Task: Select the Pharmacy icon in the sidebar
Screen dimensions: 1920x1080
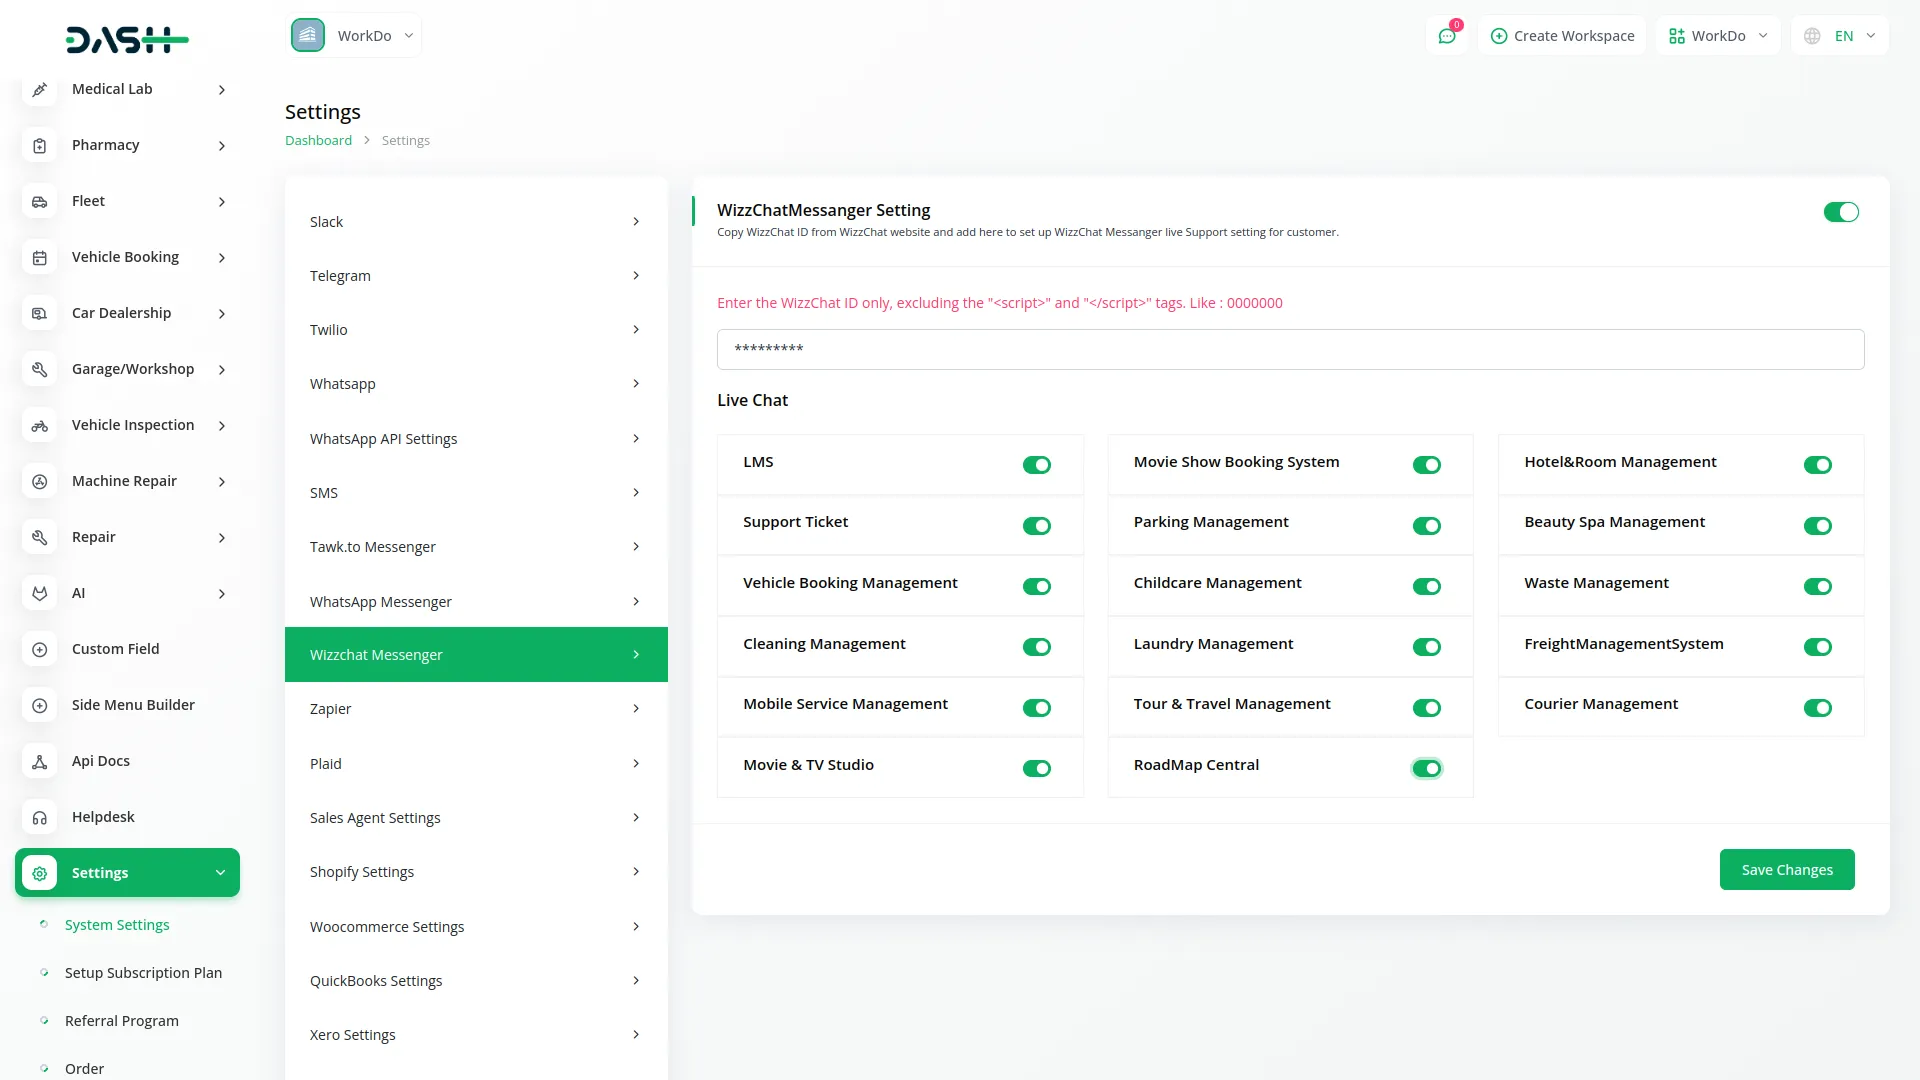Action: [x=39, y=145]
